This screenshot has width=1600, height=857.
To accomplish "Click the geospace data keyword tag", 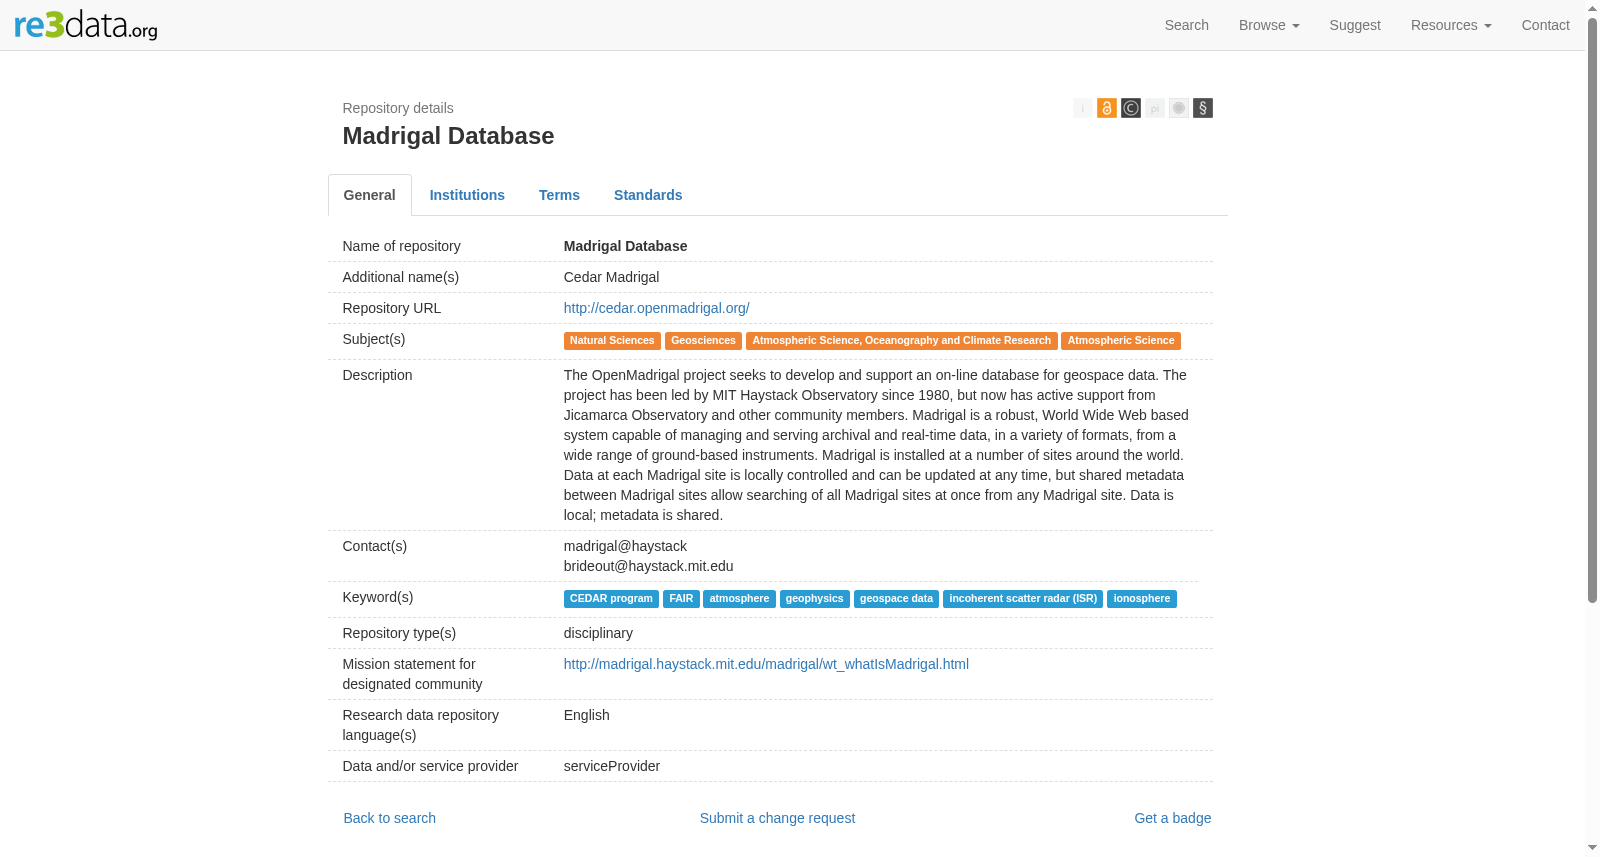I will point(896,599).
